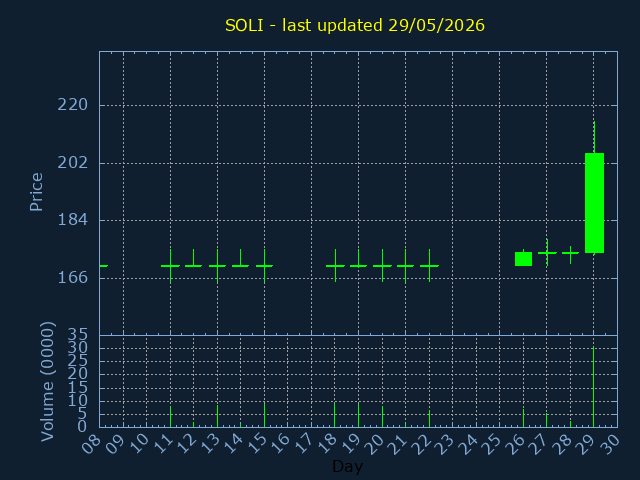Click the day 27 candlestick

(x=547, y=253)
